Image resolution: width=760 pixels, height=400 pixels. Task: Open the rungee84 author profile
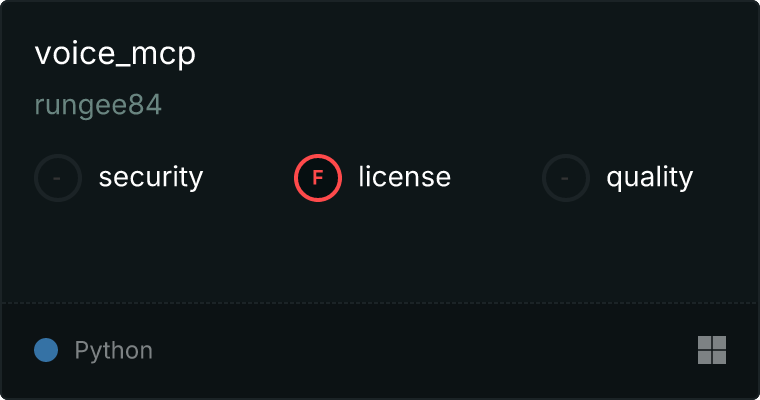(x=98, y=105)
